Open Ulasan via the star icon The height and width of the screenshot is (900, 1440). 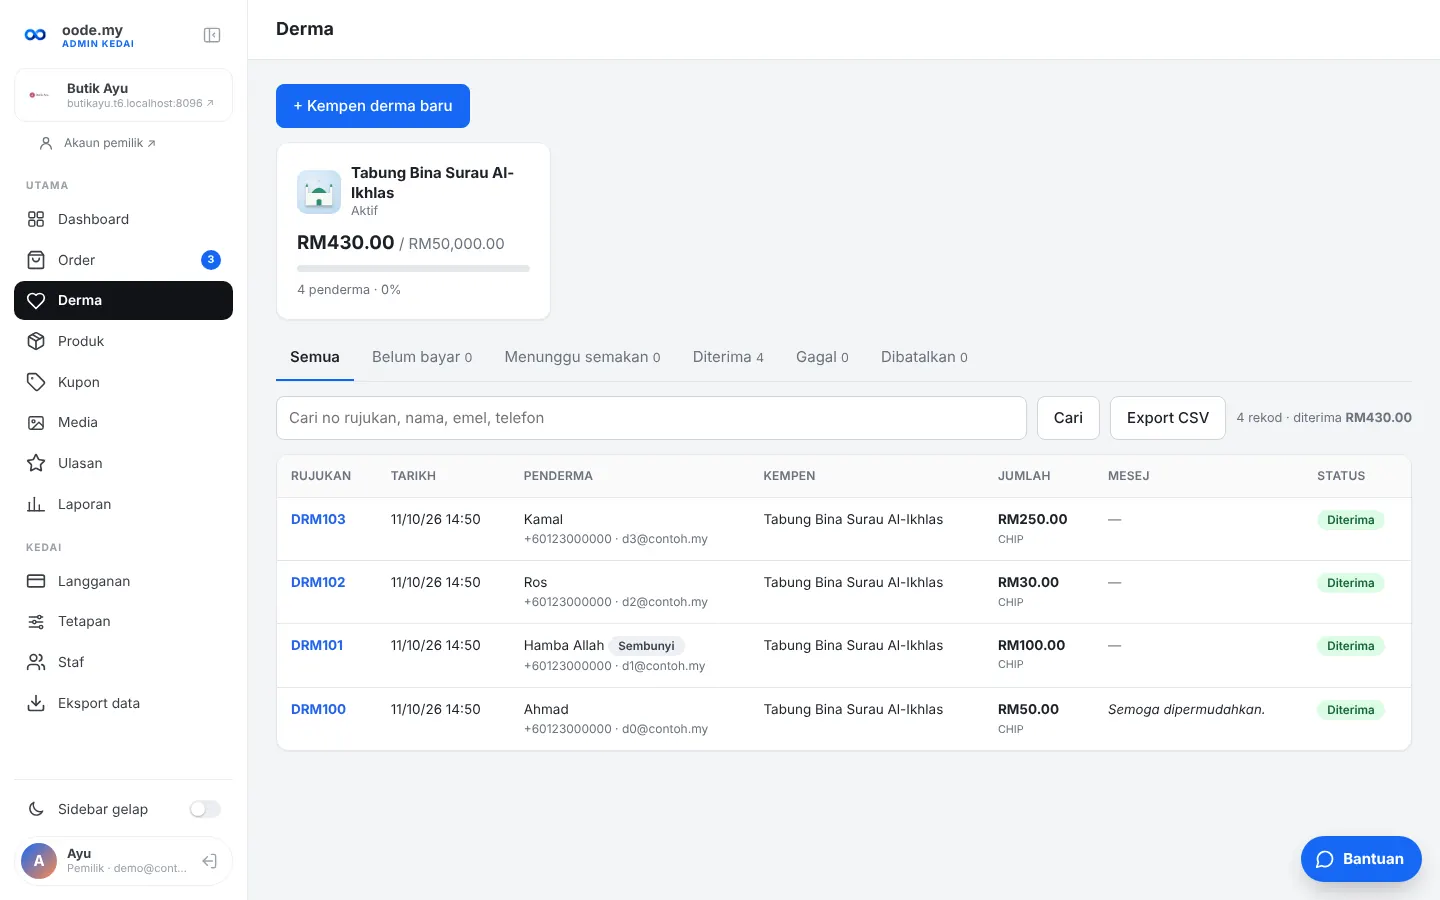tap(36, 463)
